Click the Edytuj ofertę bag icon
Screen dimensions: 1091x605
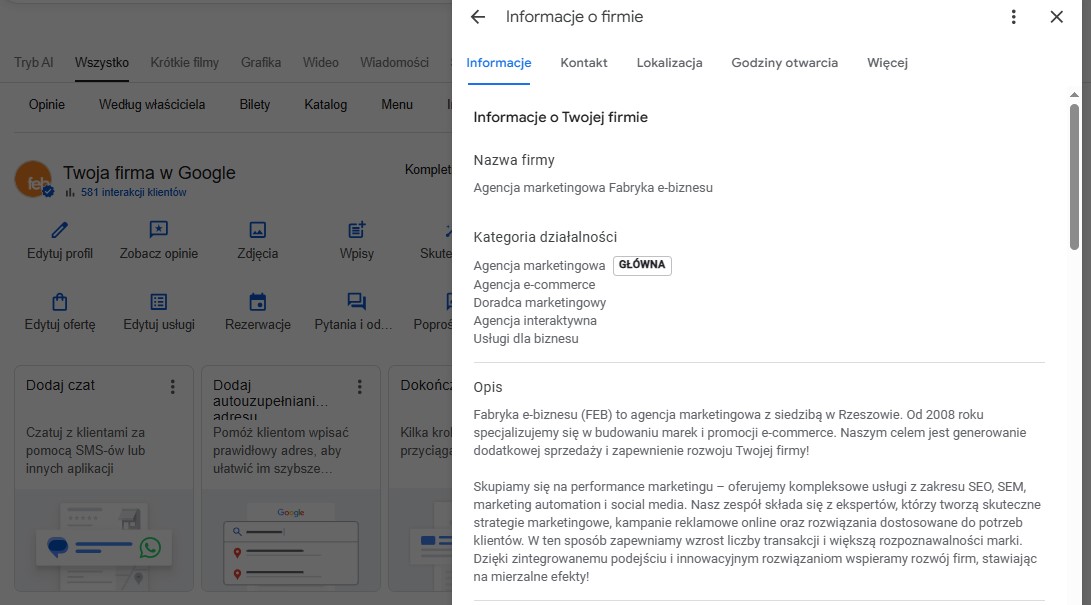pos(60,301)
